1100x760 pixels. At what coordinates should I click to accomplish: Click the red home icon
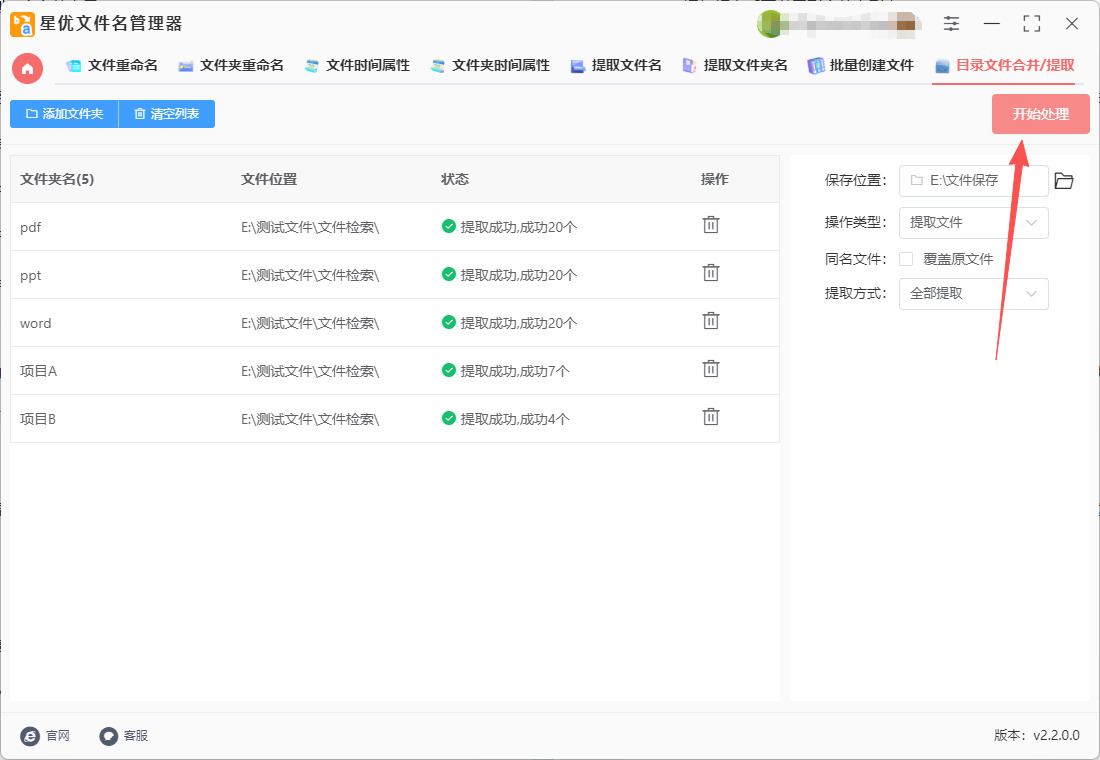click(x=27, y=68)
